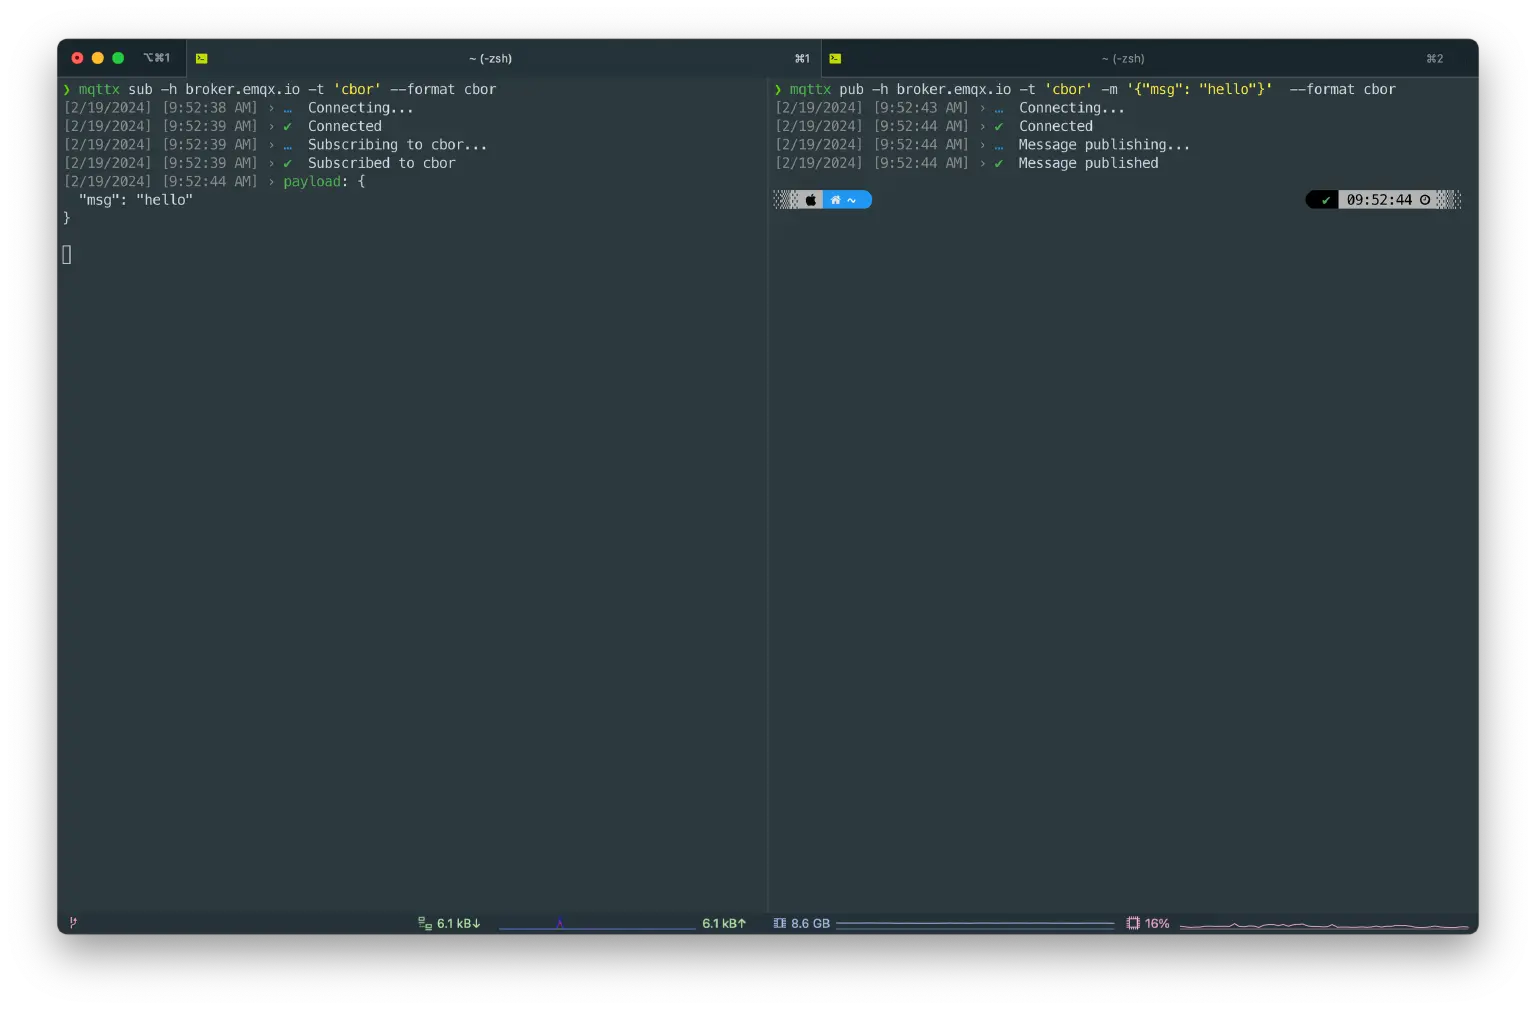Switch to the first ~ (-zsh) tab
This screenshot has height=1010, width=1536.
coord(490,59)
